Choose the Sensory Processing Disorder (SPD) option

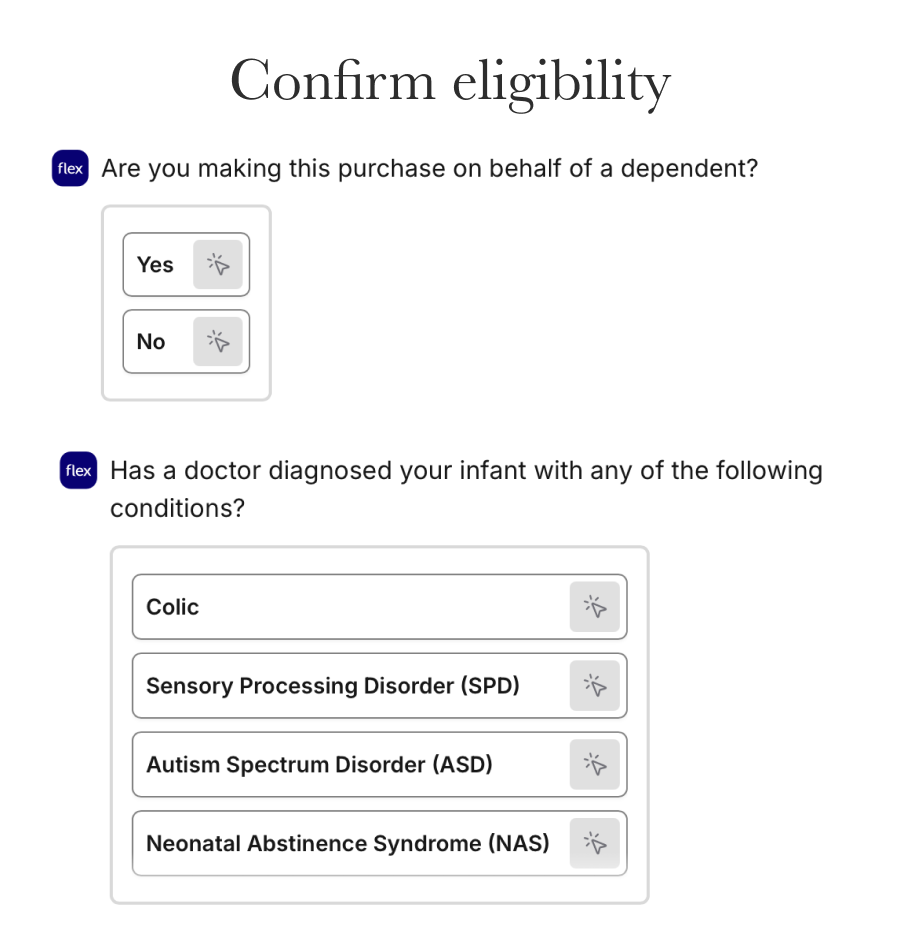point(332,686)
